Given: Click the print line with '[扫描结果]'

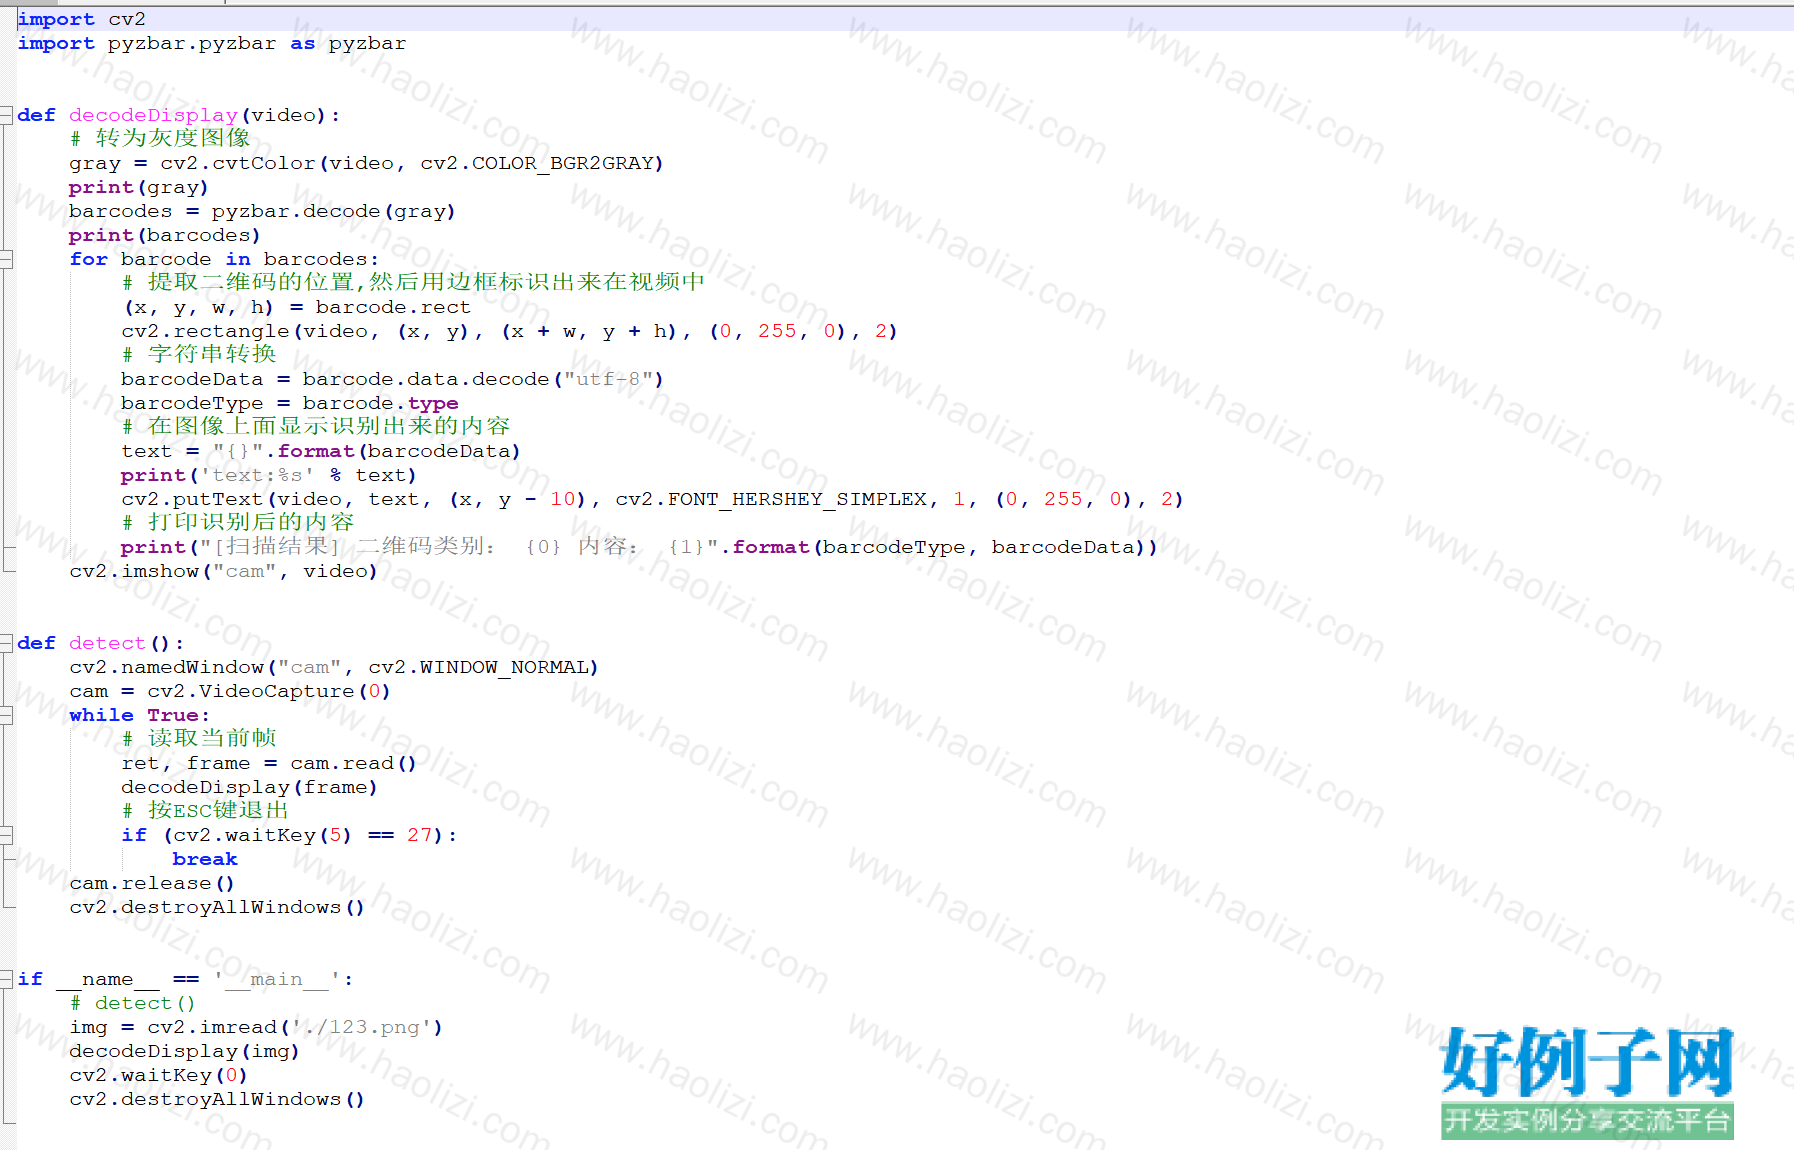Looking at the screenshot, I should coord(639,547).
